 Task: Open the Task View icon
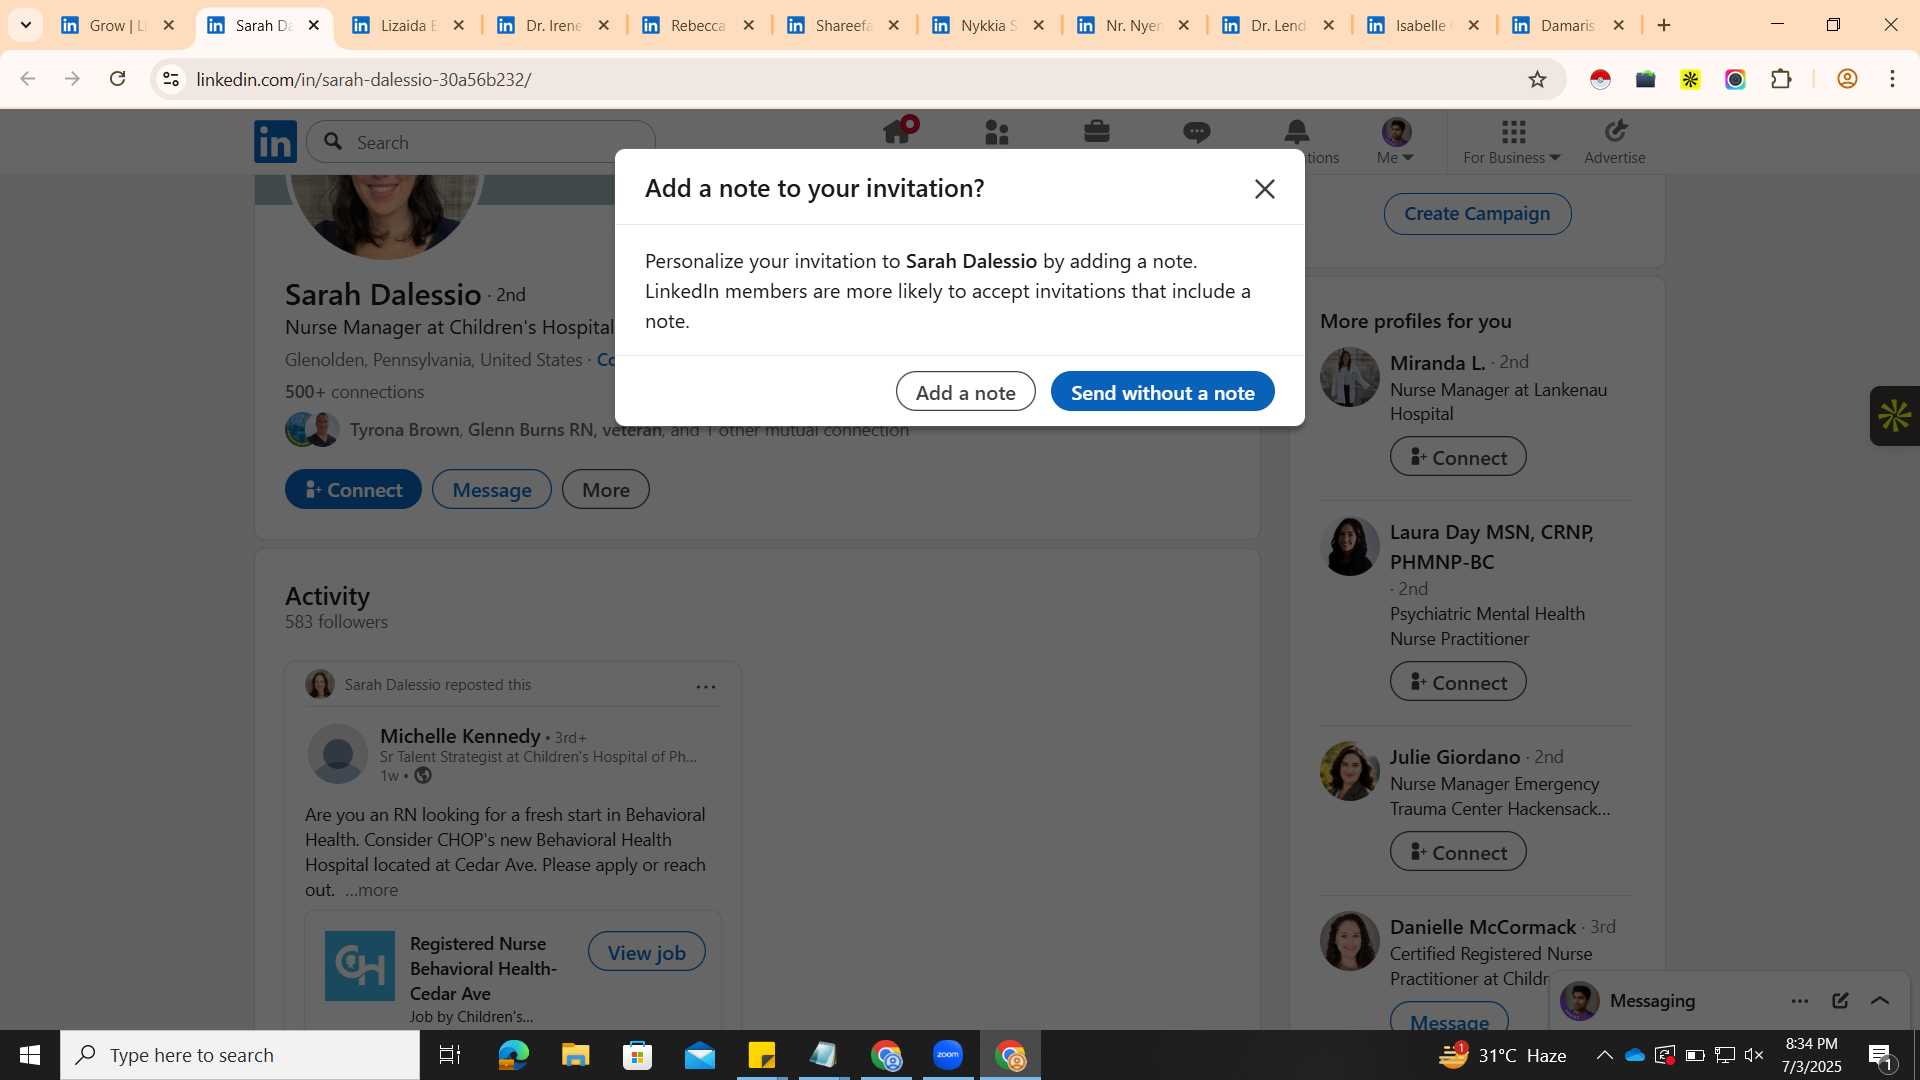pos(450,1055)
